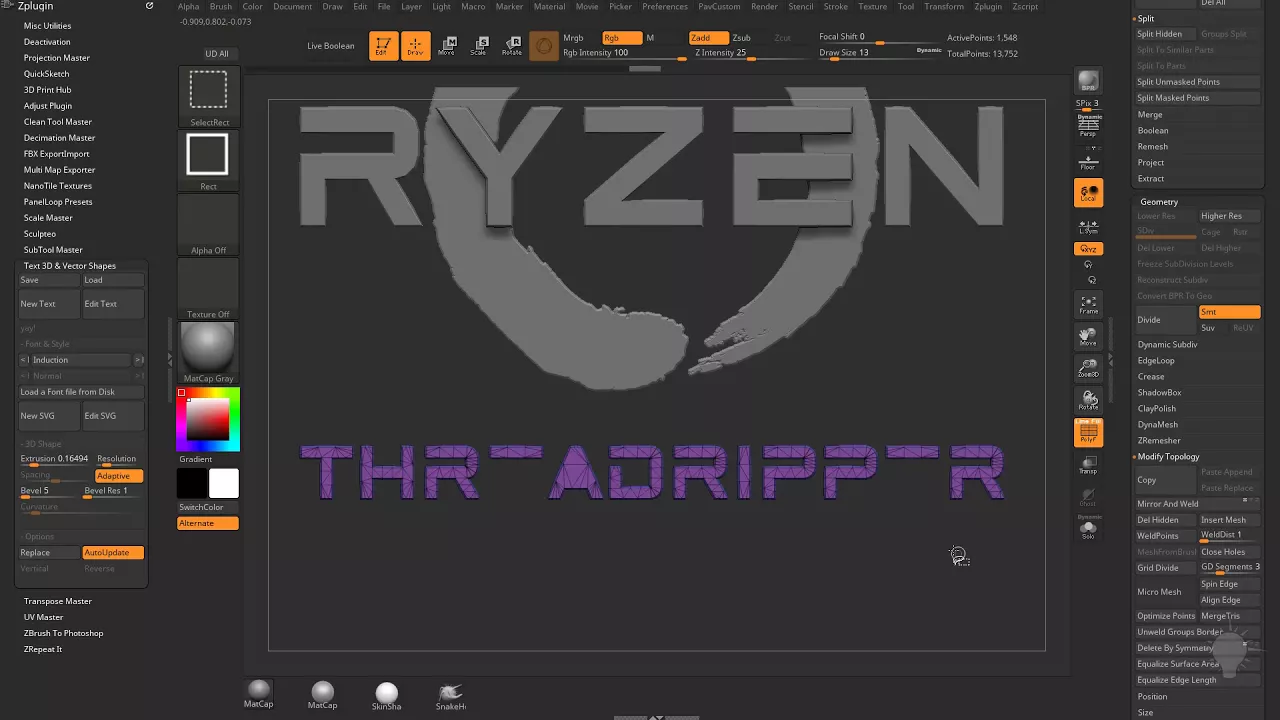Toggle Alternate color button
The width and height of the screenshot is (1280, 720).
pos(208,523)
